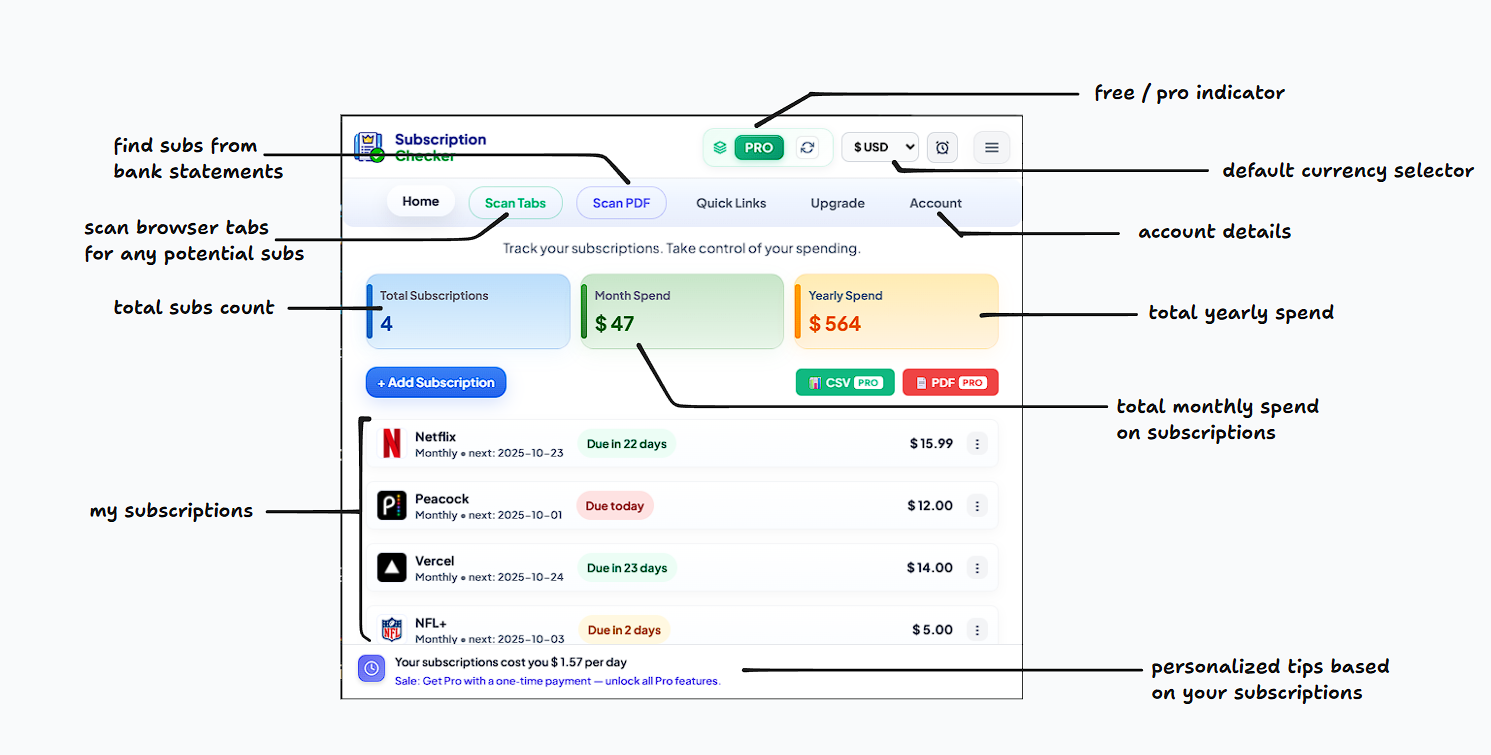The width and height of the screenshot is (1491, 755).
Task: Open the USD currency selector
Action: (879, 147)
